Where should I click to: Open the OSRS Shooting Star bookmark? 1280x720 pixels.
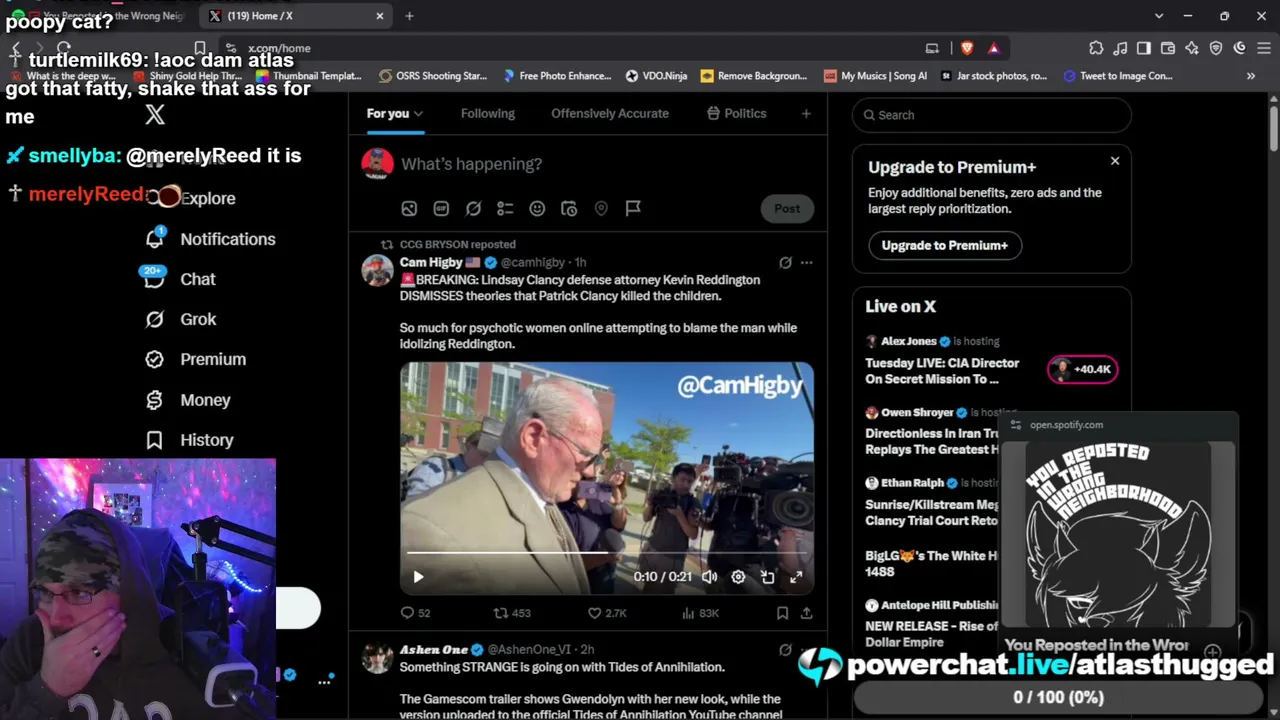[432, 76]
